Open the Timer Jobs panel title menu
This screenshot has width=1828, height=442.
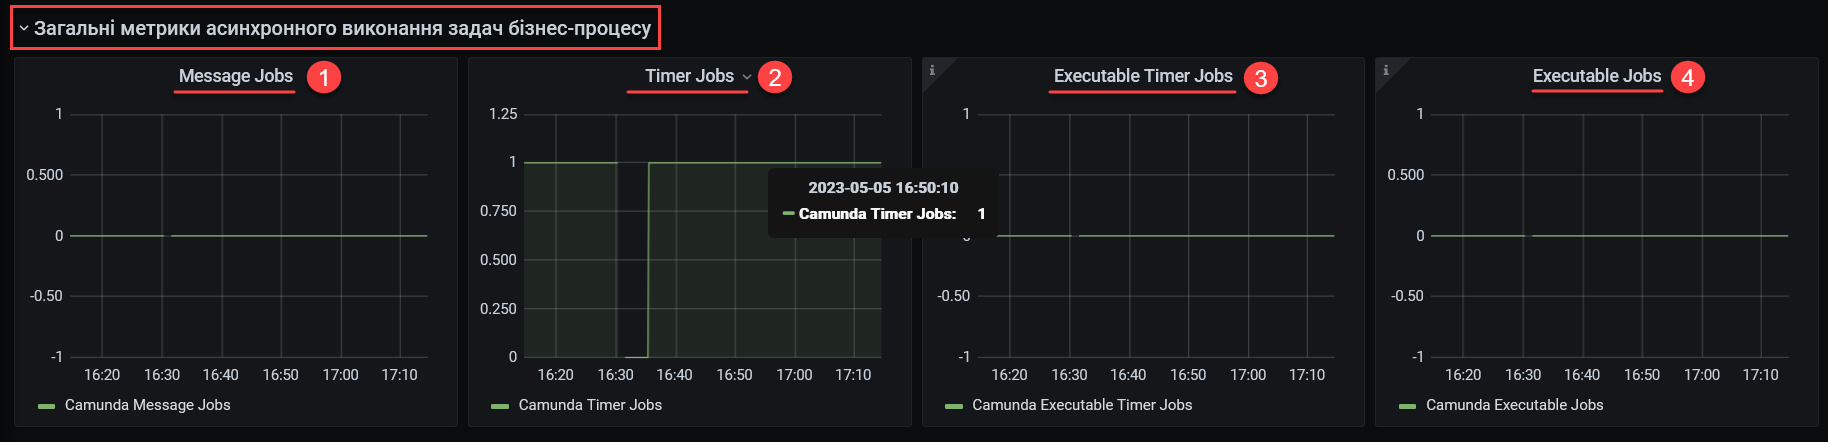[689, 76]
